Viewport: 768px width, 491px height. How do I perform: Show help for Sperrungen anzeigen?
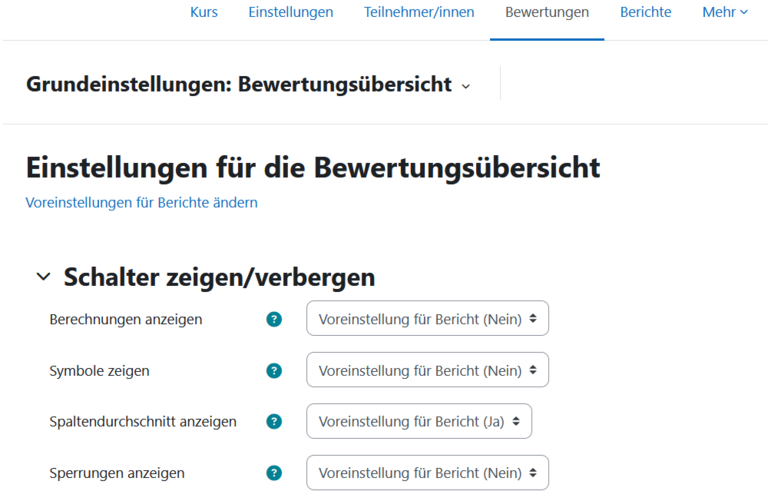(274, 472)
